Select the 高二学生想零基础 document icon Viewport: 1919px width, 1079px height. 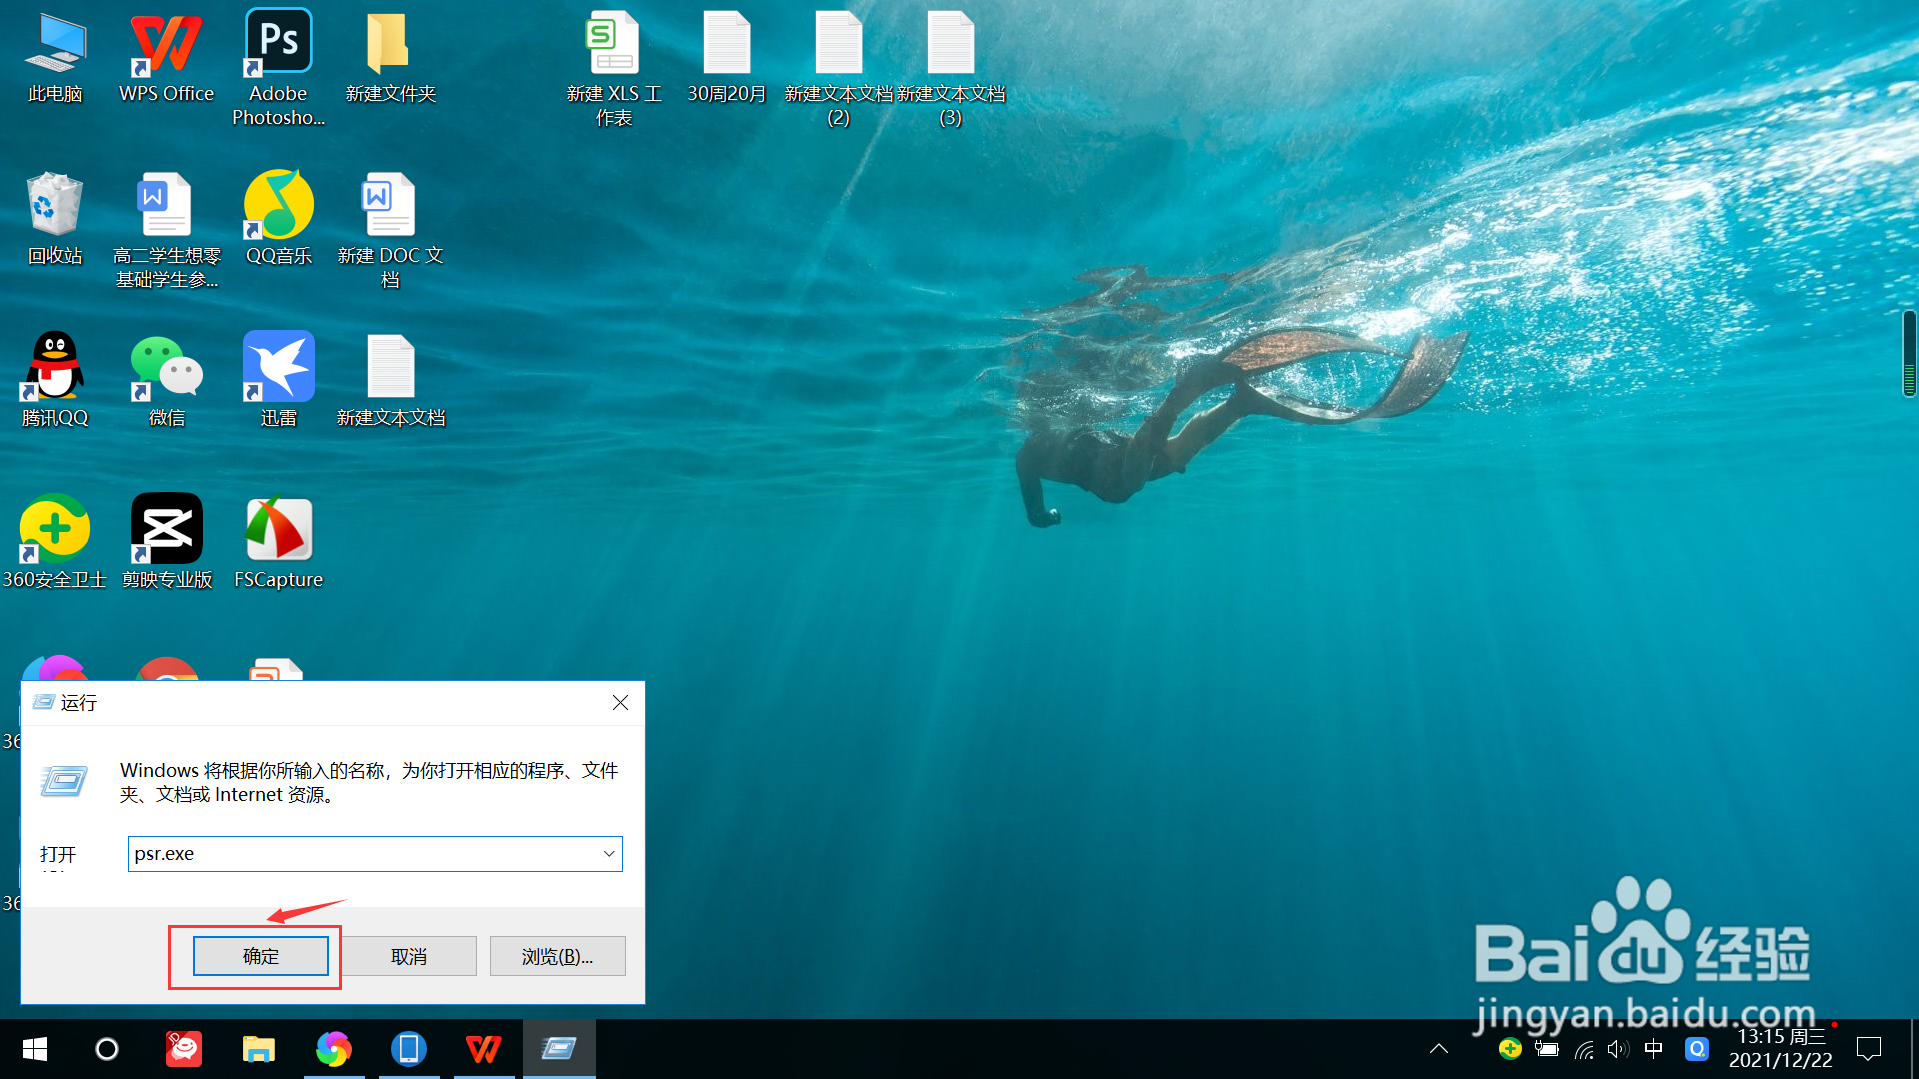pos(166,230)
